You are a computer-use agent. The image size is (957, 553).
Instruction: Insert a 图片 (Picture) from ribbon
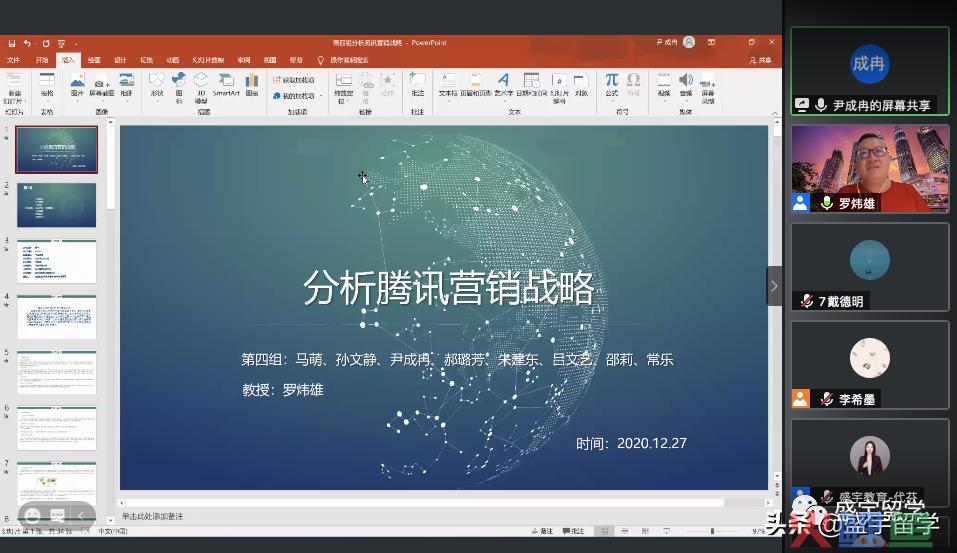click(x=77, y=85)
